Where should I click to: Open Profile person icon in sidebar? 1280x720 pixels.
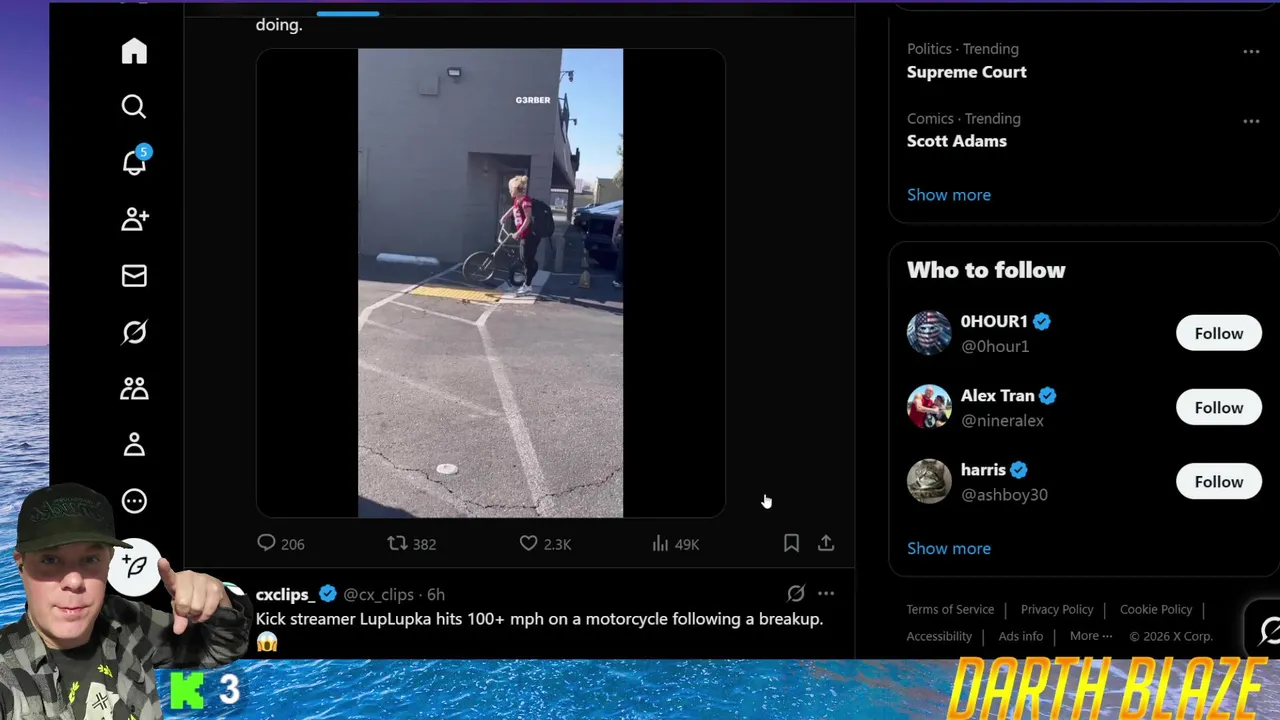[134, 445]
